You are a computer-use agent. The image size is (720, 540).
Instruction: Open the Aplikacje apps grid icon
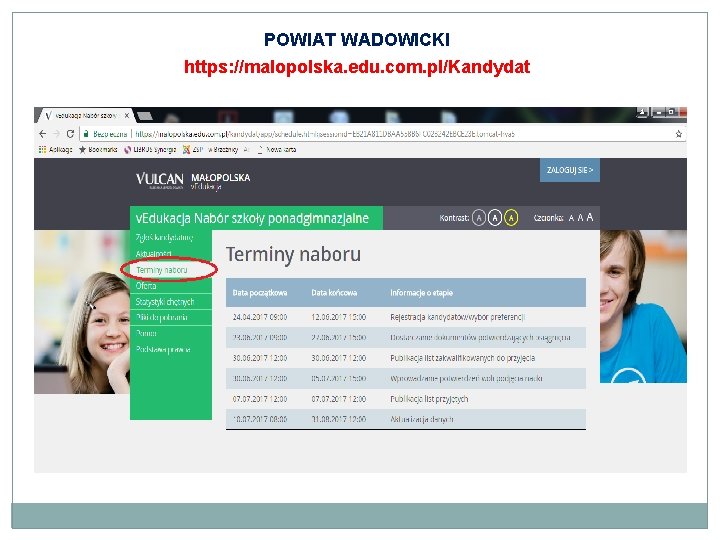point(55,150)
